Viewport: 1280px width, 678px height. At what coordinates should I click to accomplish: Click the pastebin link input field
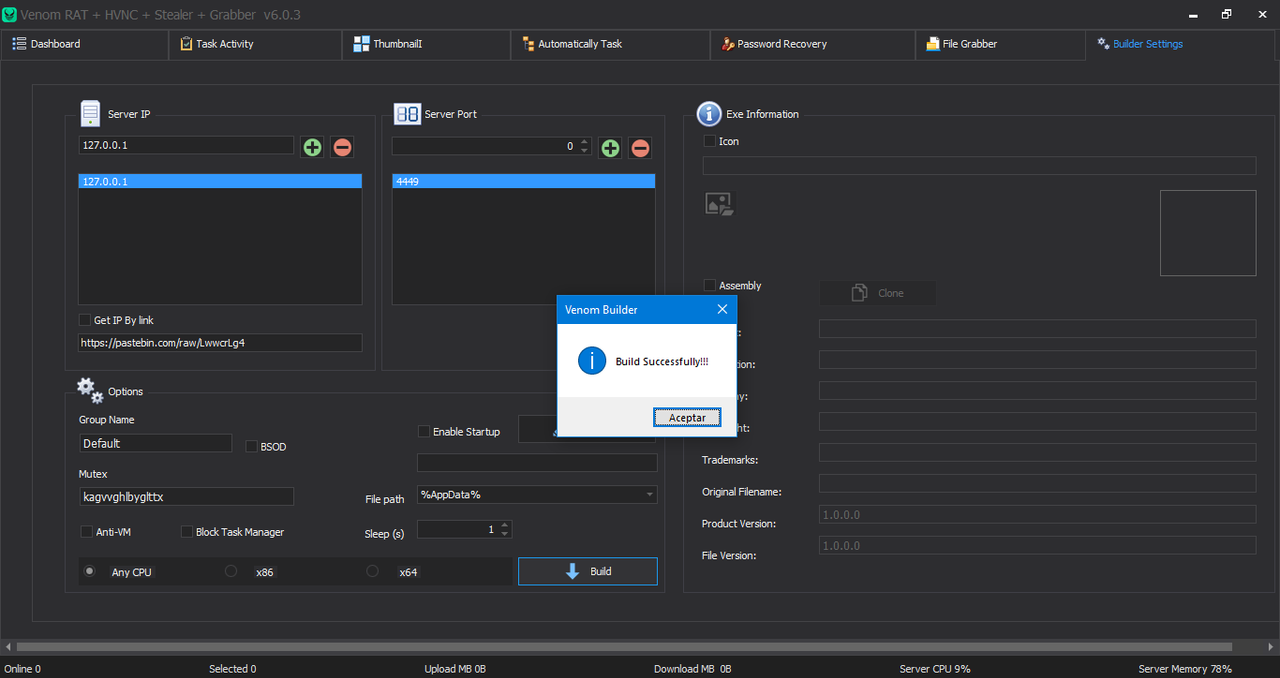[220, 342]
